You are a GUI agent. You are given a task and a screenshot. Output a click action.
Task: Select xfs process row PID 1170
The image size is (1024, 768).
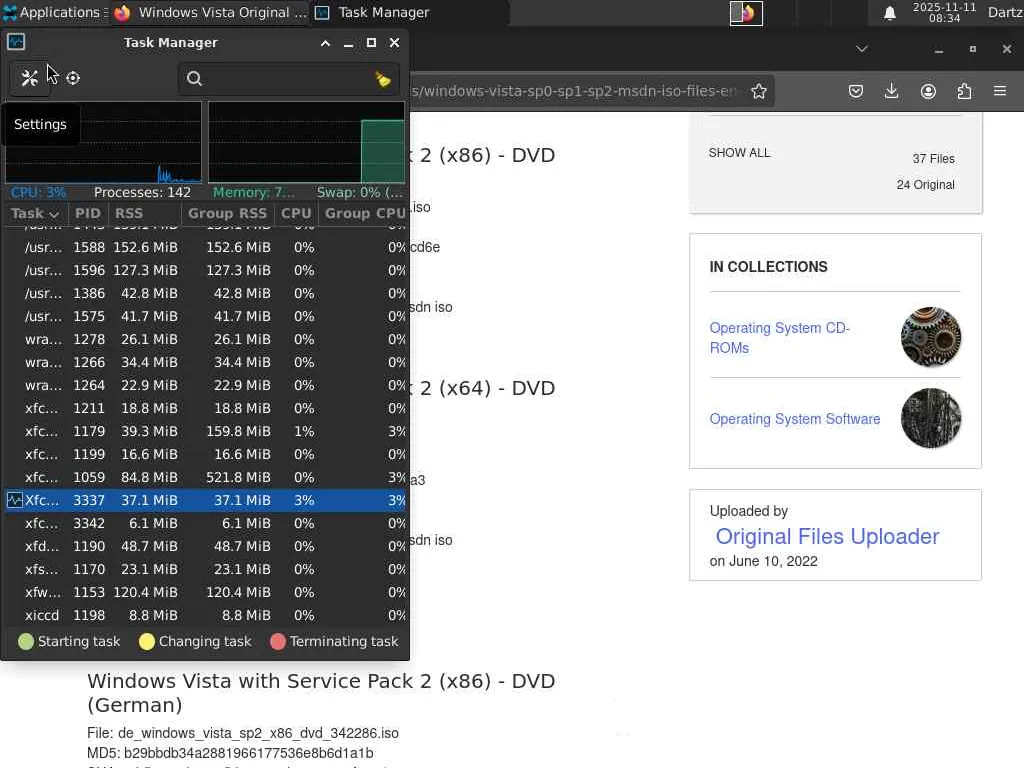206,569
